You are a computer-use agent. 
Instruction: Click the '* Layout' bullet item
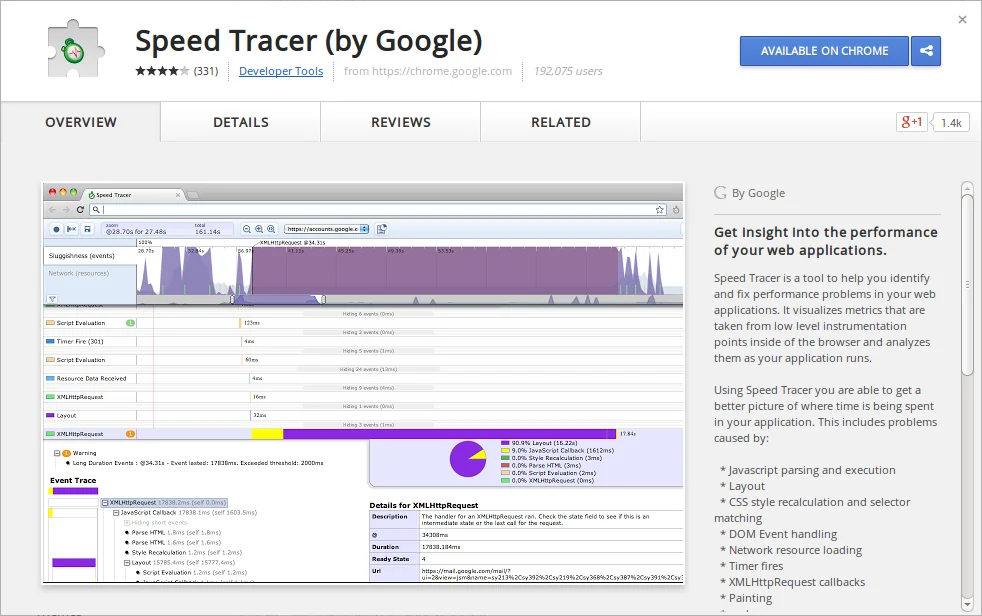tap(743, 486)
